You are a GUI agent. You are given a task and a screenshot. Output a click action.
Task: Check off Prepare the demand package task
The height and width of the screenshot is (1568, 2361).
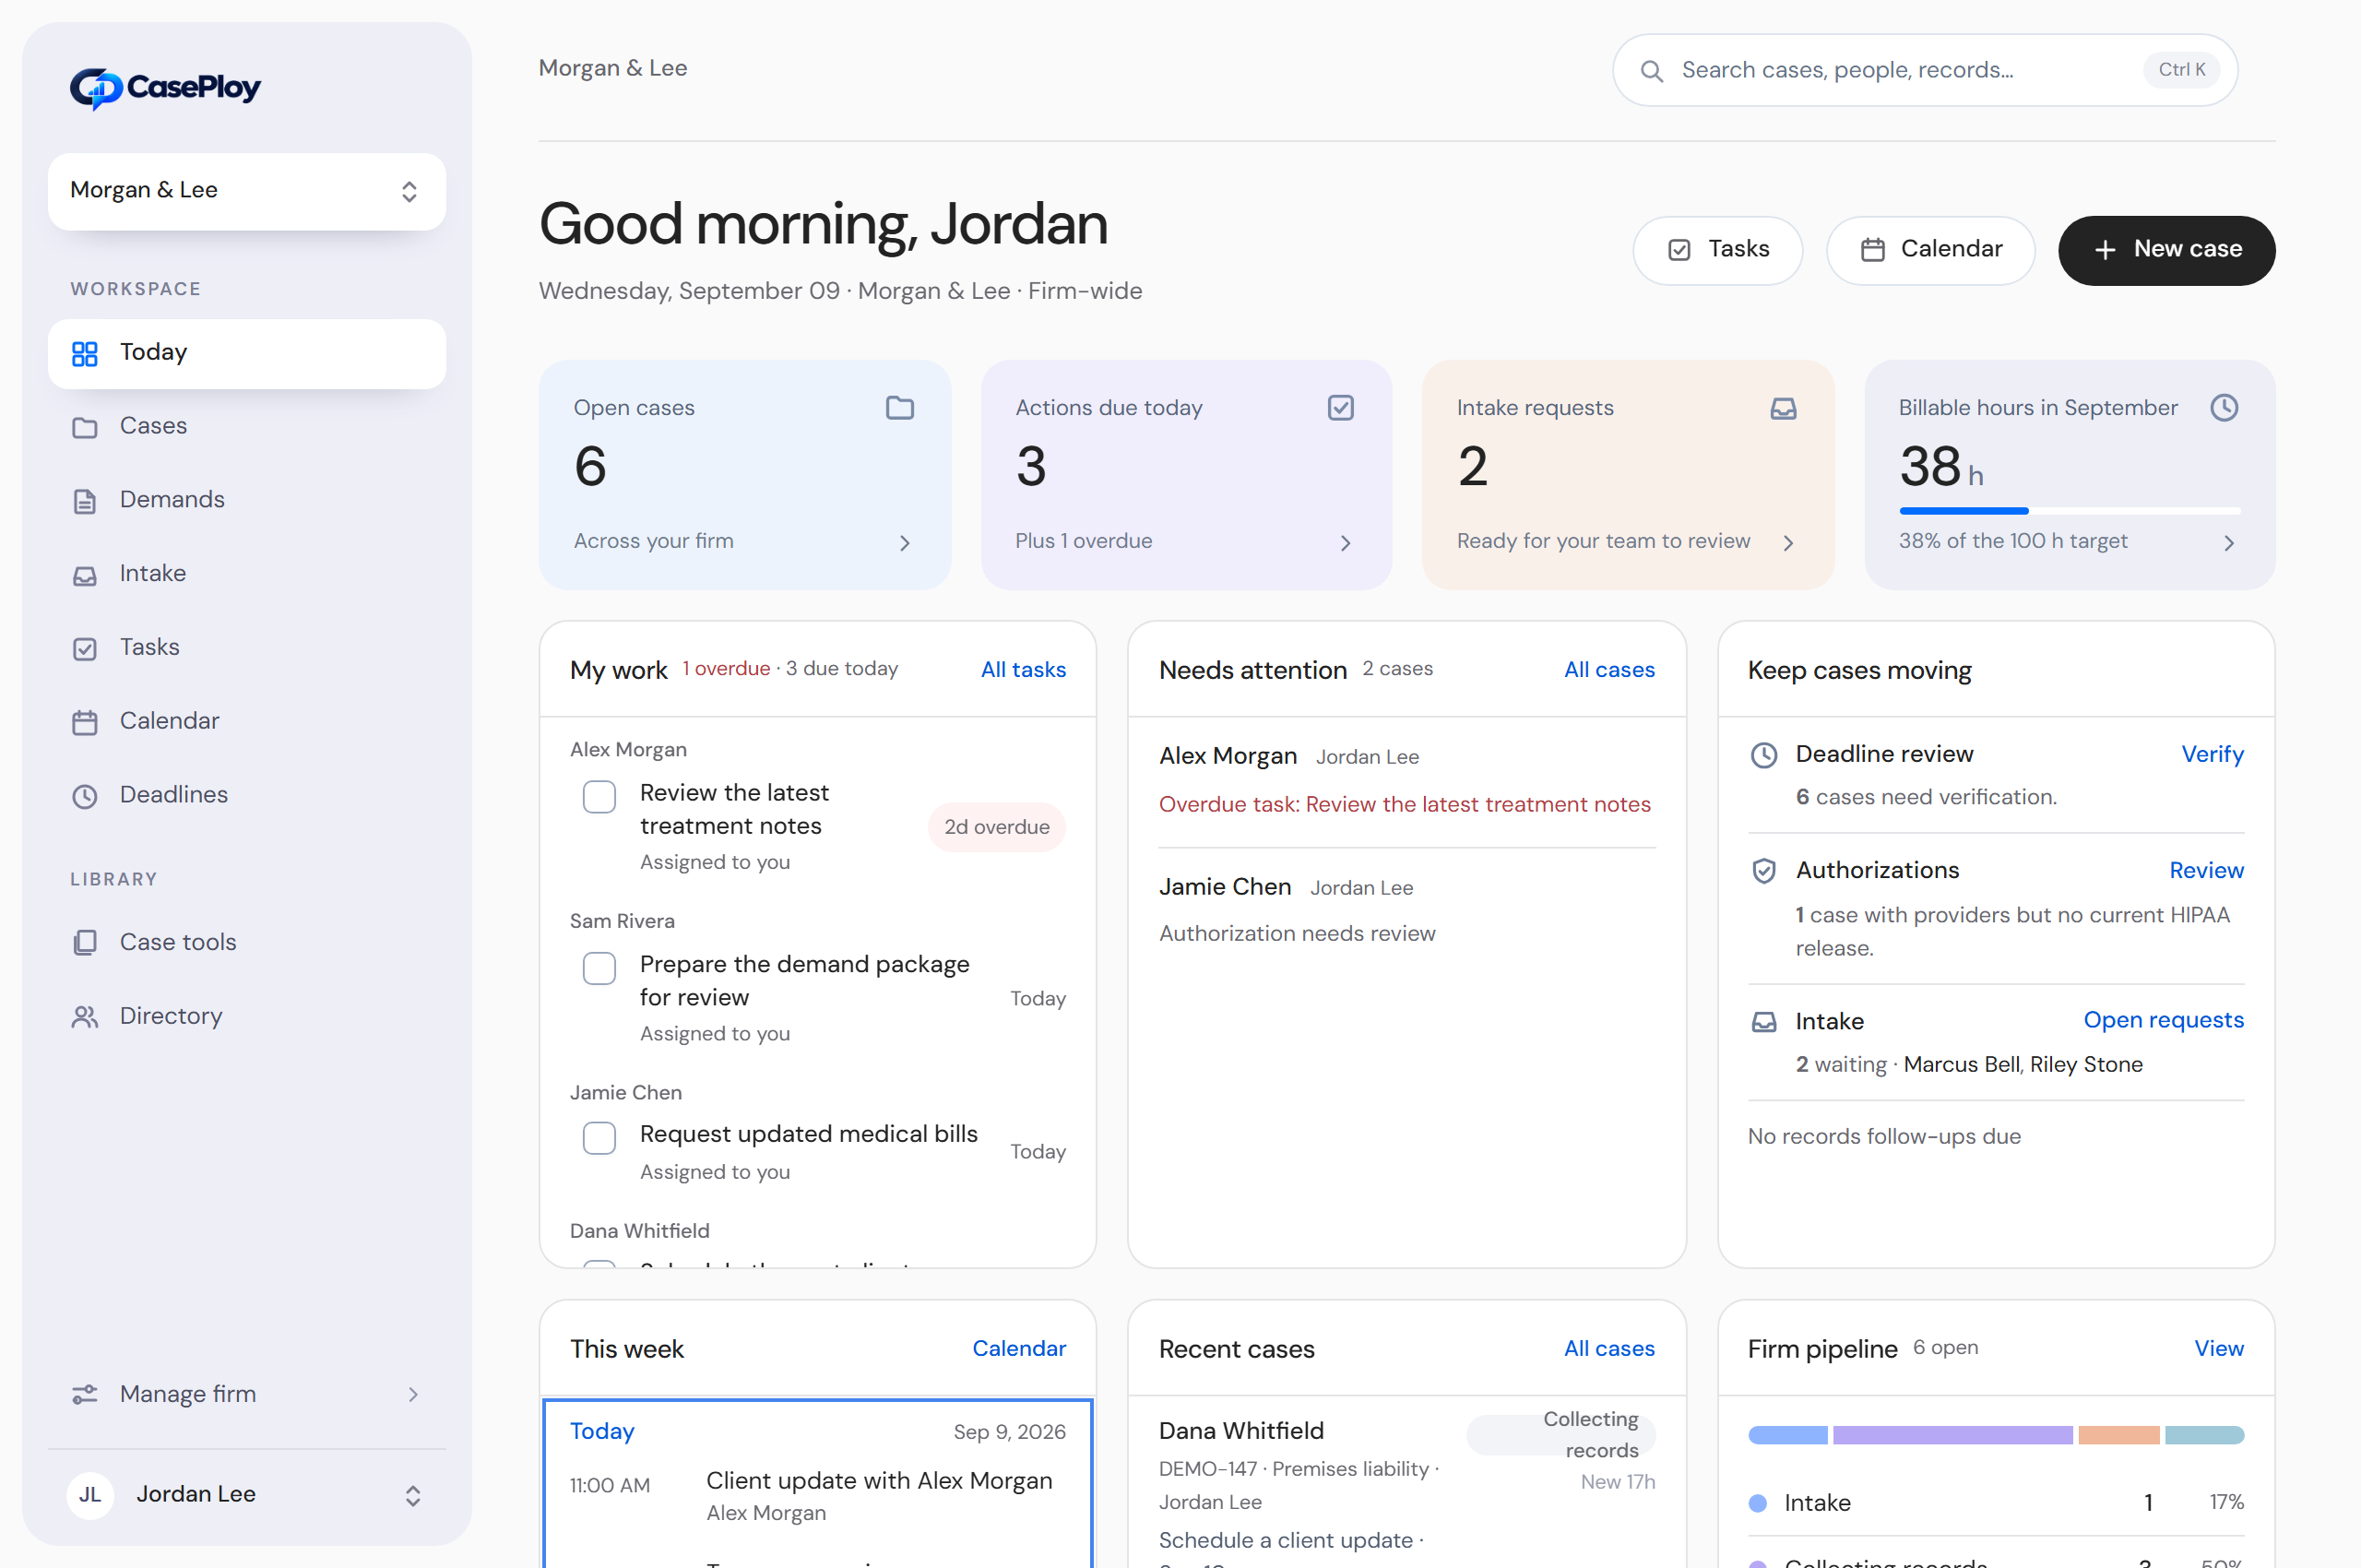click(599, 968)
